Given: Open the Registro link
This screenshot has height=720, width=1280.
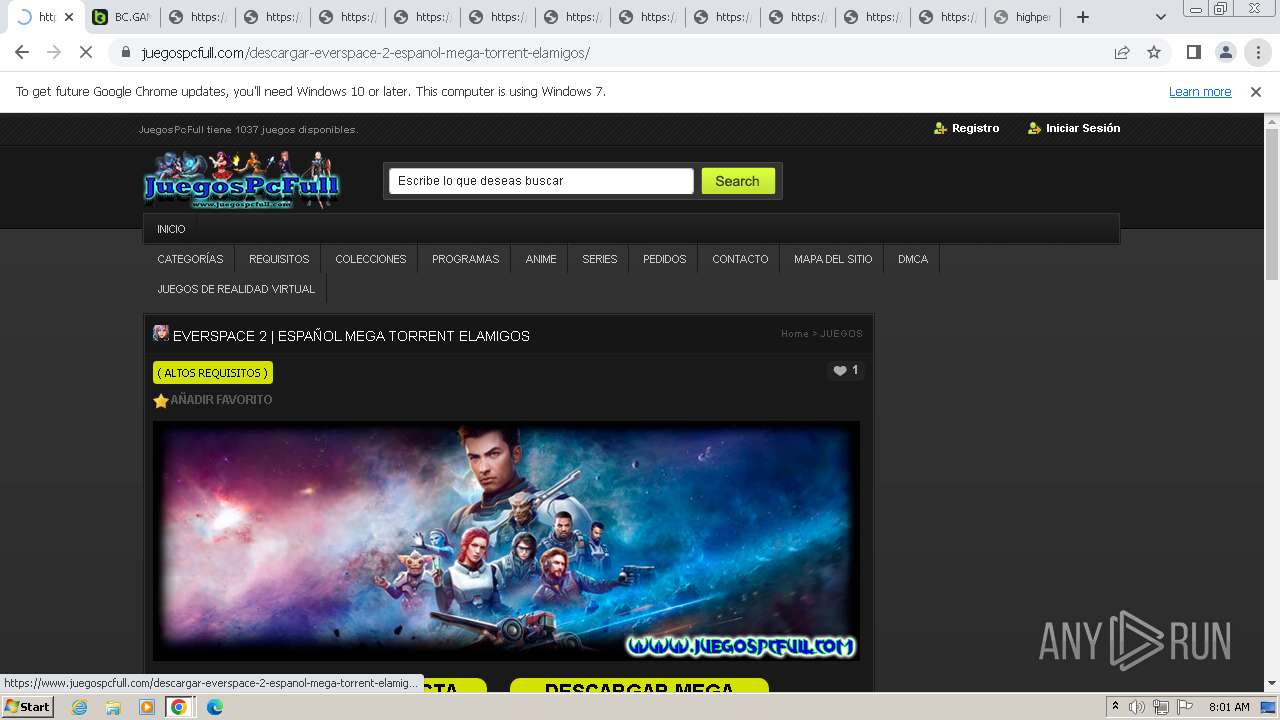Looking at the screenshot, I should click(x=975, y=128).
